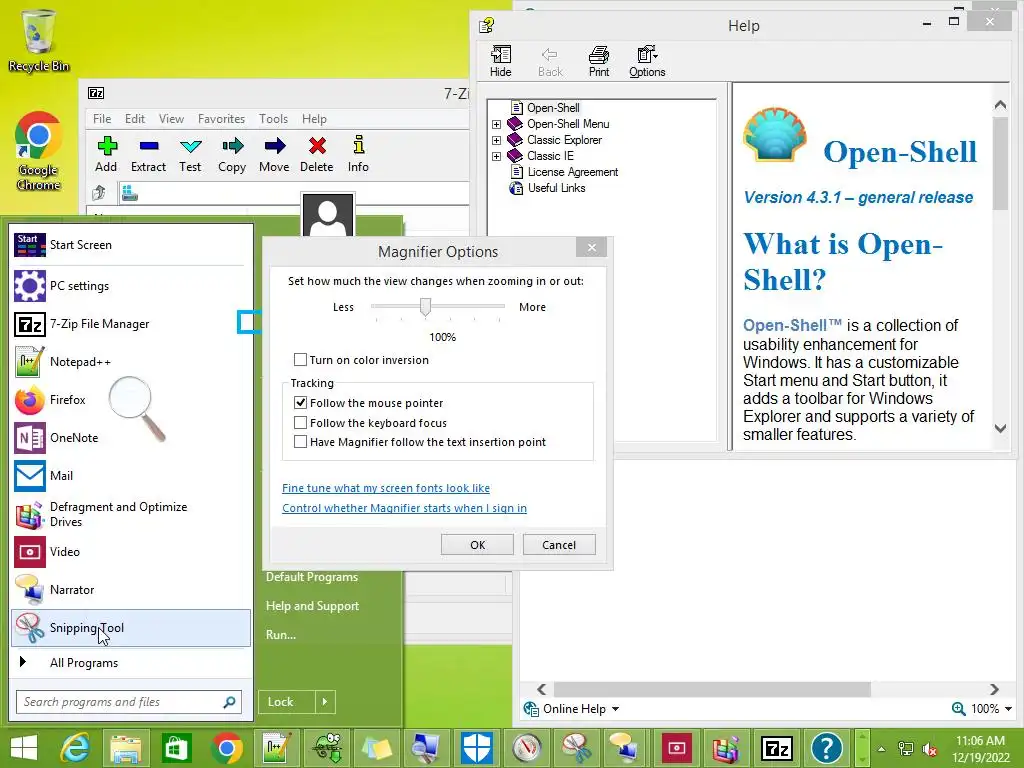The height and width of the screenshot is (768, 1024).
Task: Open the 100% zoom level dropdown
Action: click(x=1008, y=709)
